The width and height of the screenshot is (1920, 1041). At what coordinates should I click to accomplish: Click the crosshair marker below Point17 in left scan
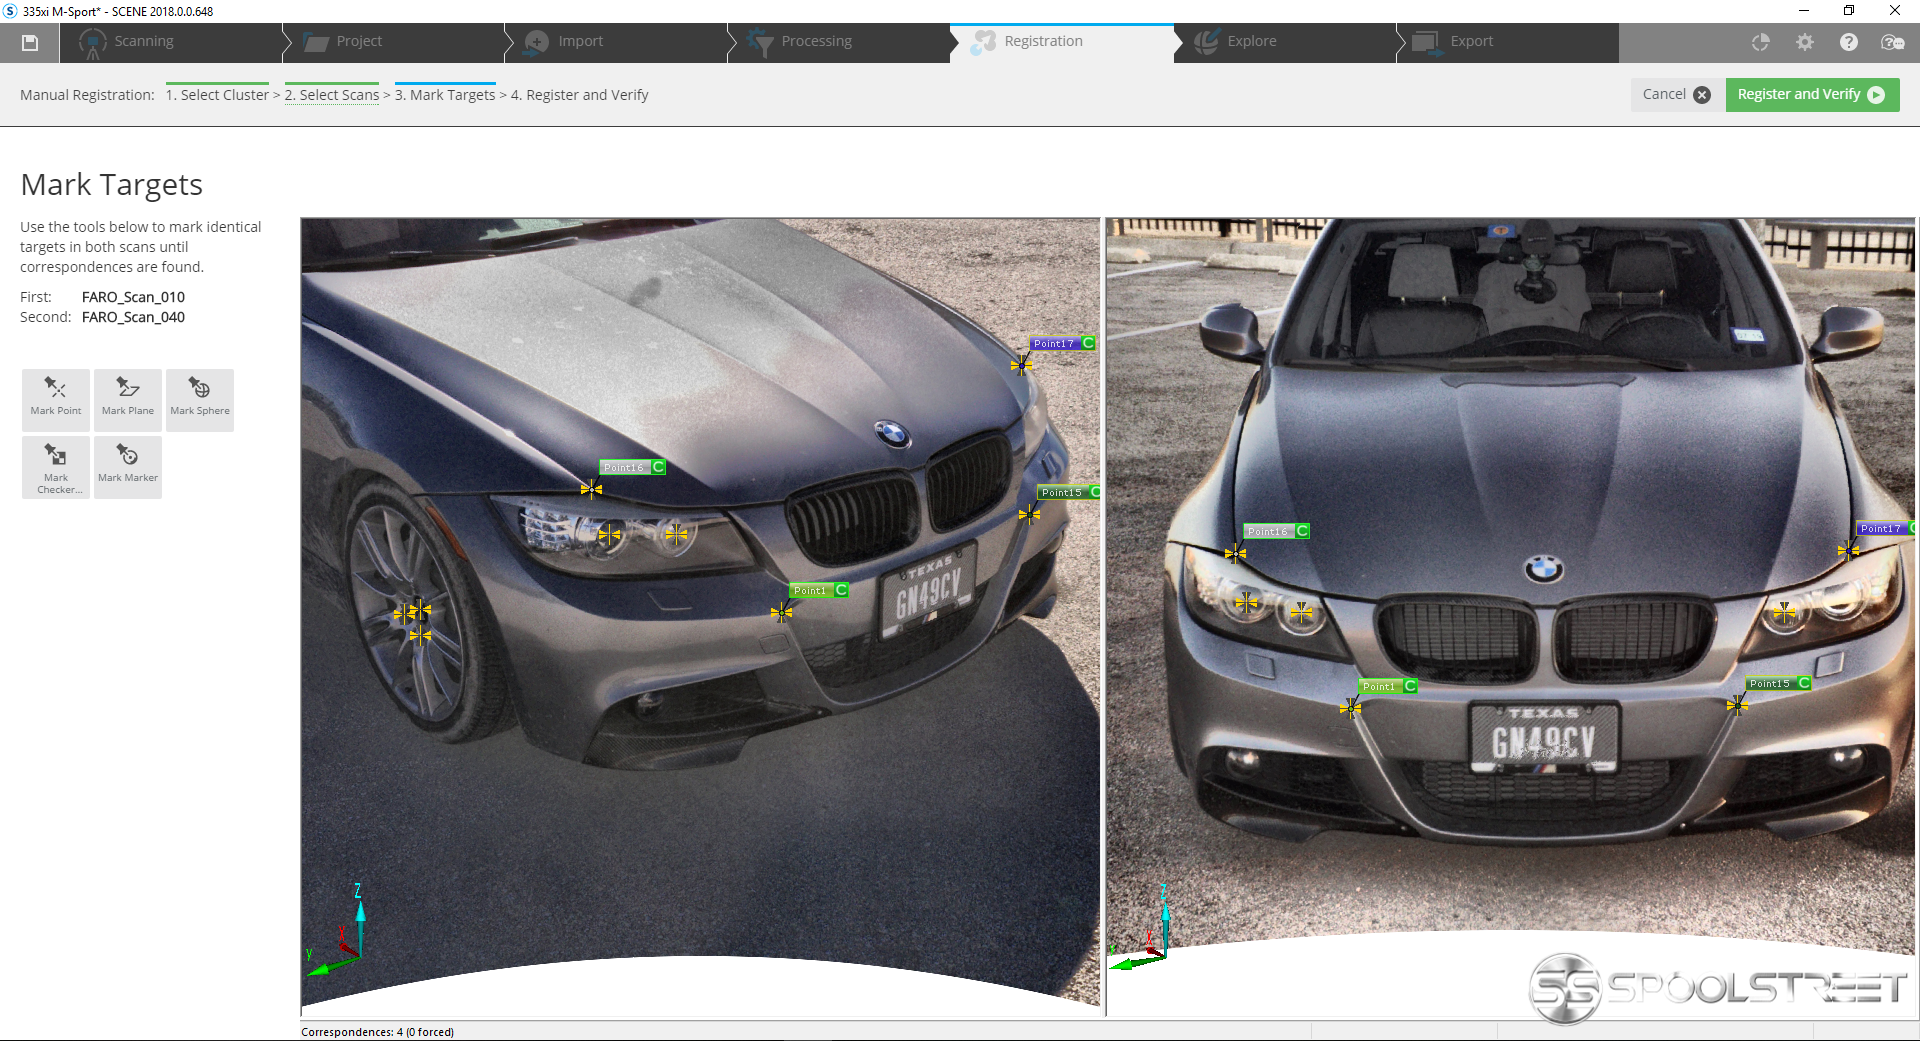point(1021,365)
